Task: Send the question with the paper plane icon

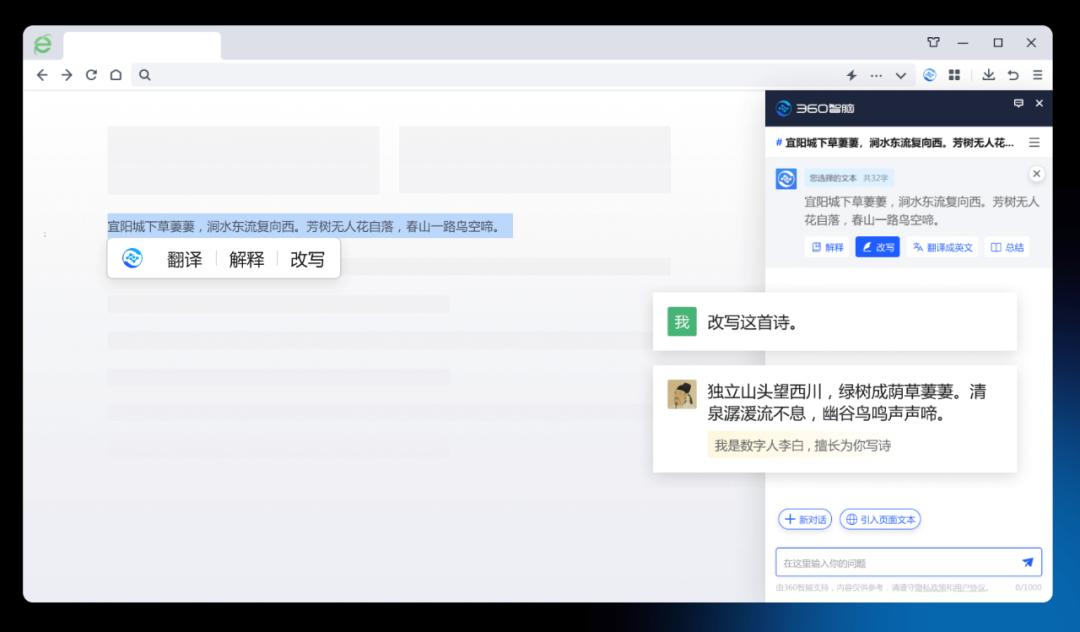Action: click(x=1027, y=562)
